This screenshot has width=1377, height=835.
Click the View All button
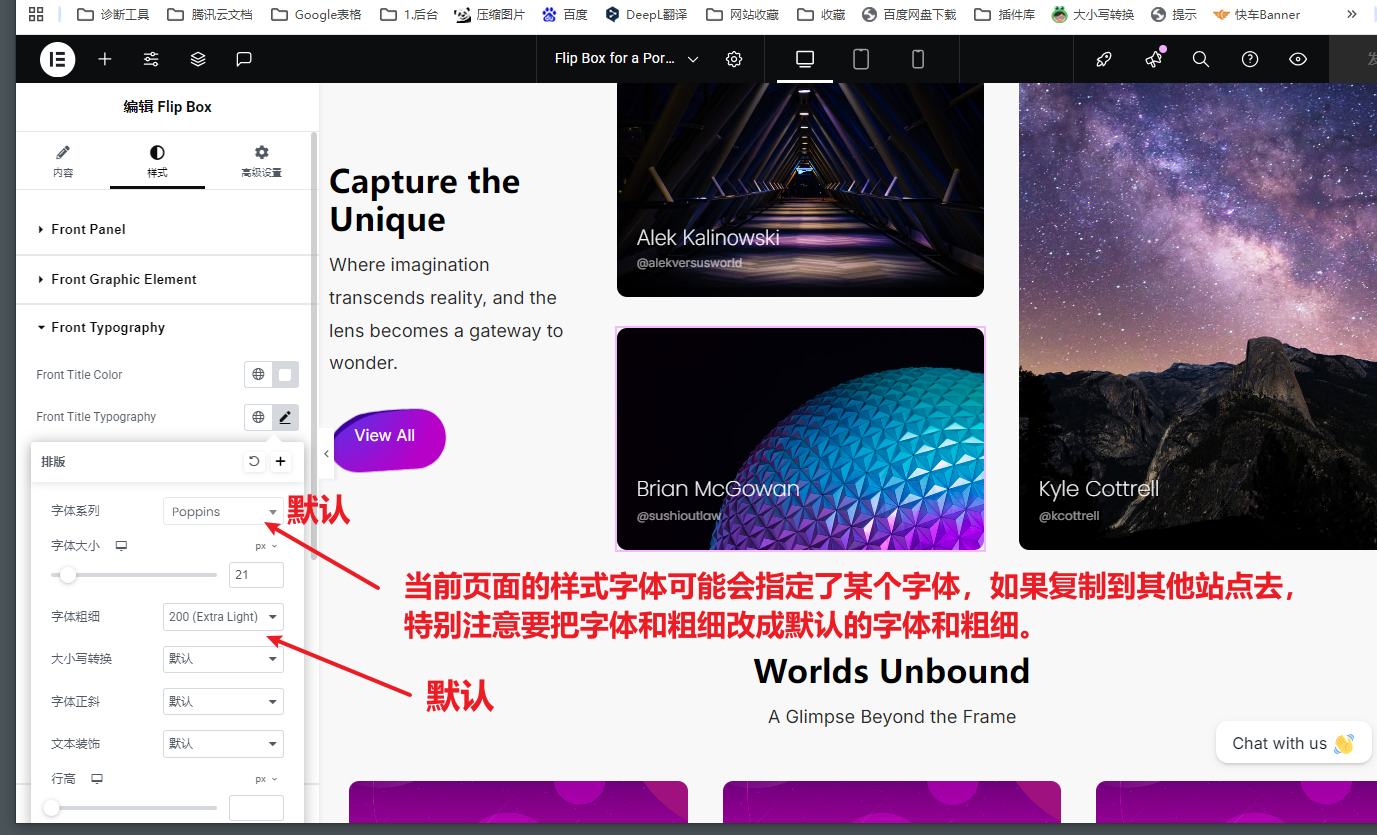385,436
